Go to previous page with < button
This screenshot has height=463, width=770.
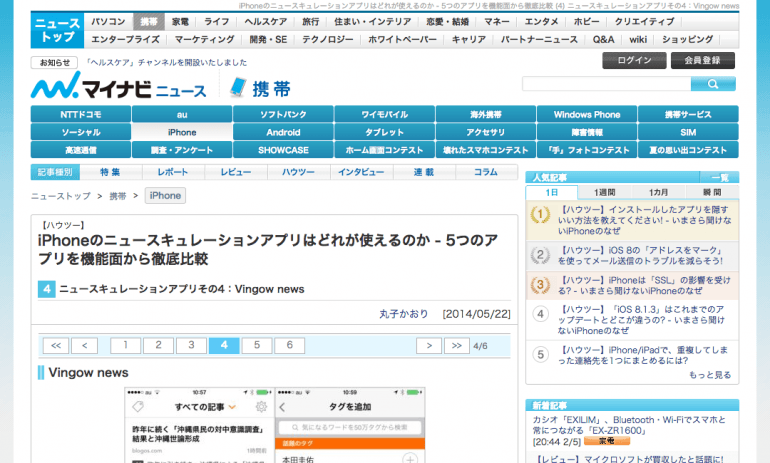click(x=84, y=346)
